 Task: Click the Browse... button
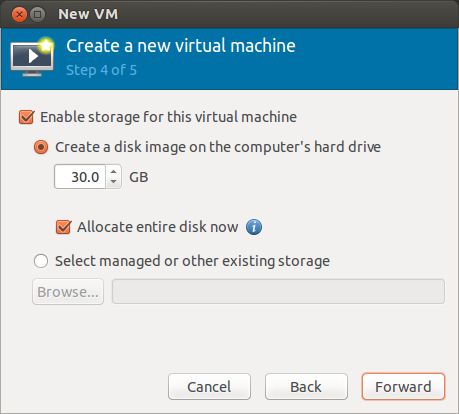68,292
